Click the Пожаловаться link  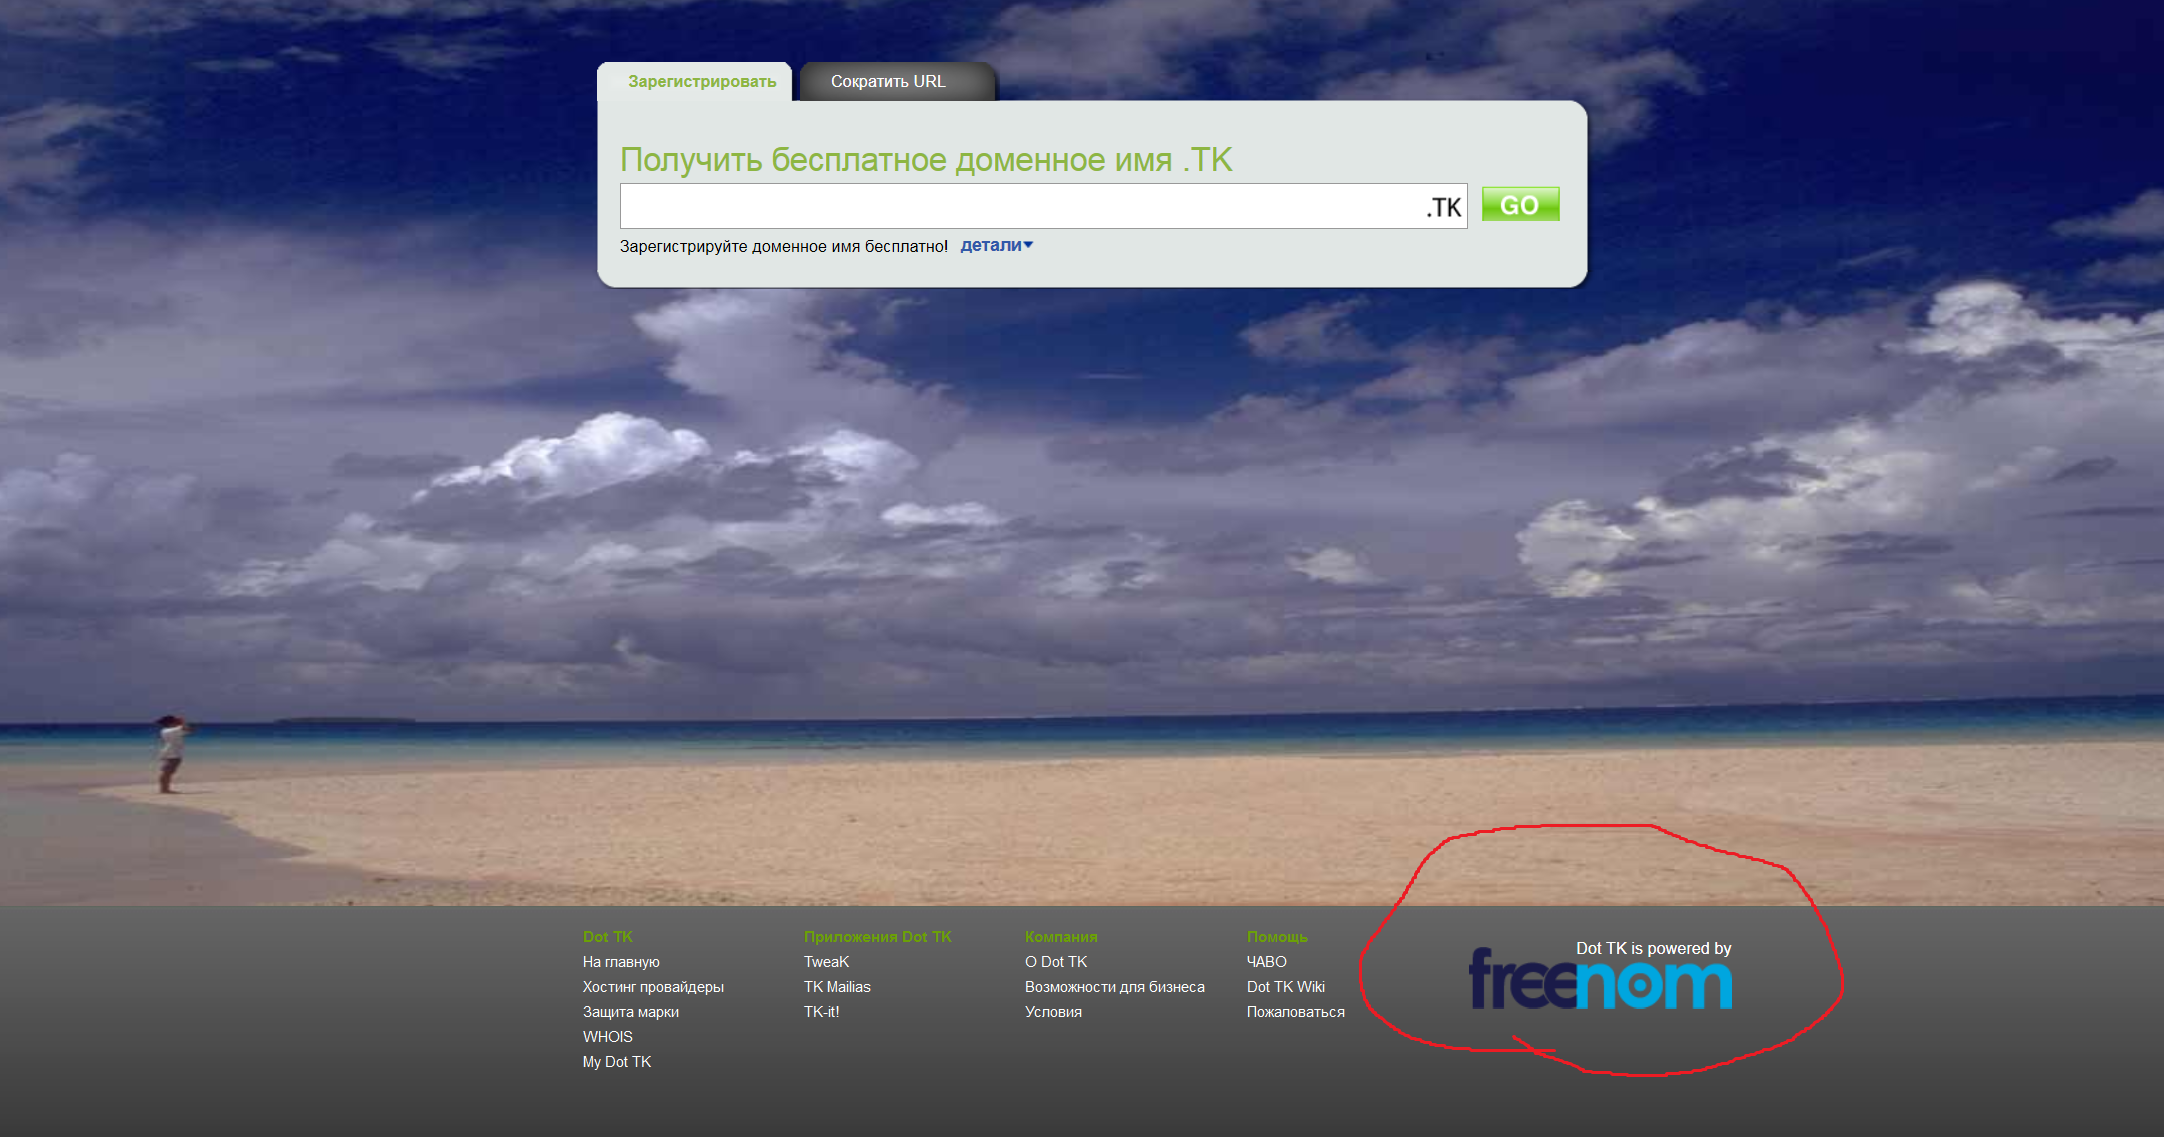(1295, 1012)
